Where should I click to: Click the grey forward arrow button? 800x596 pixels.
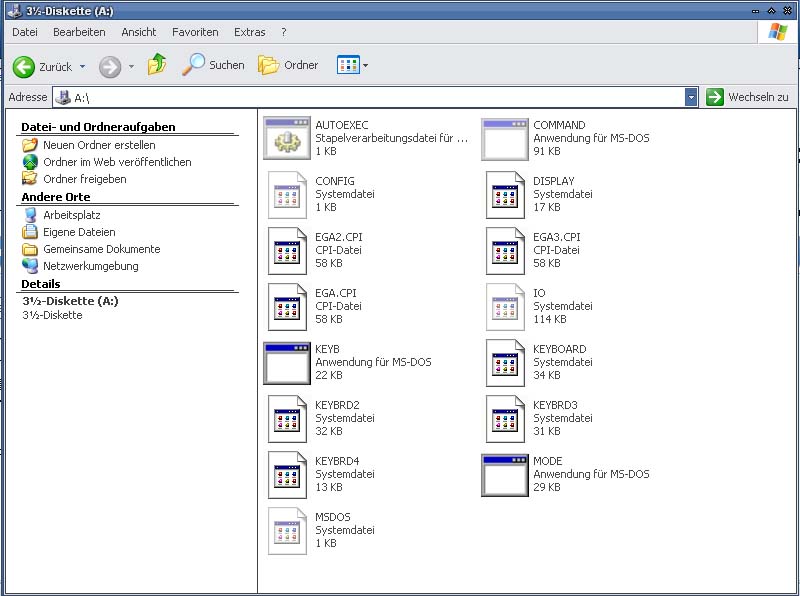[x=110, y=67]
